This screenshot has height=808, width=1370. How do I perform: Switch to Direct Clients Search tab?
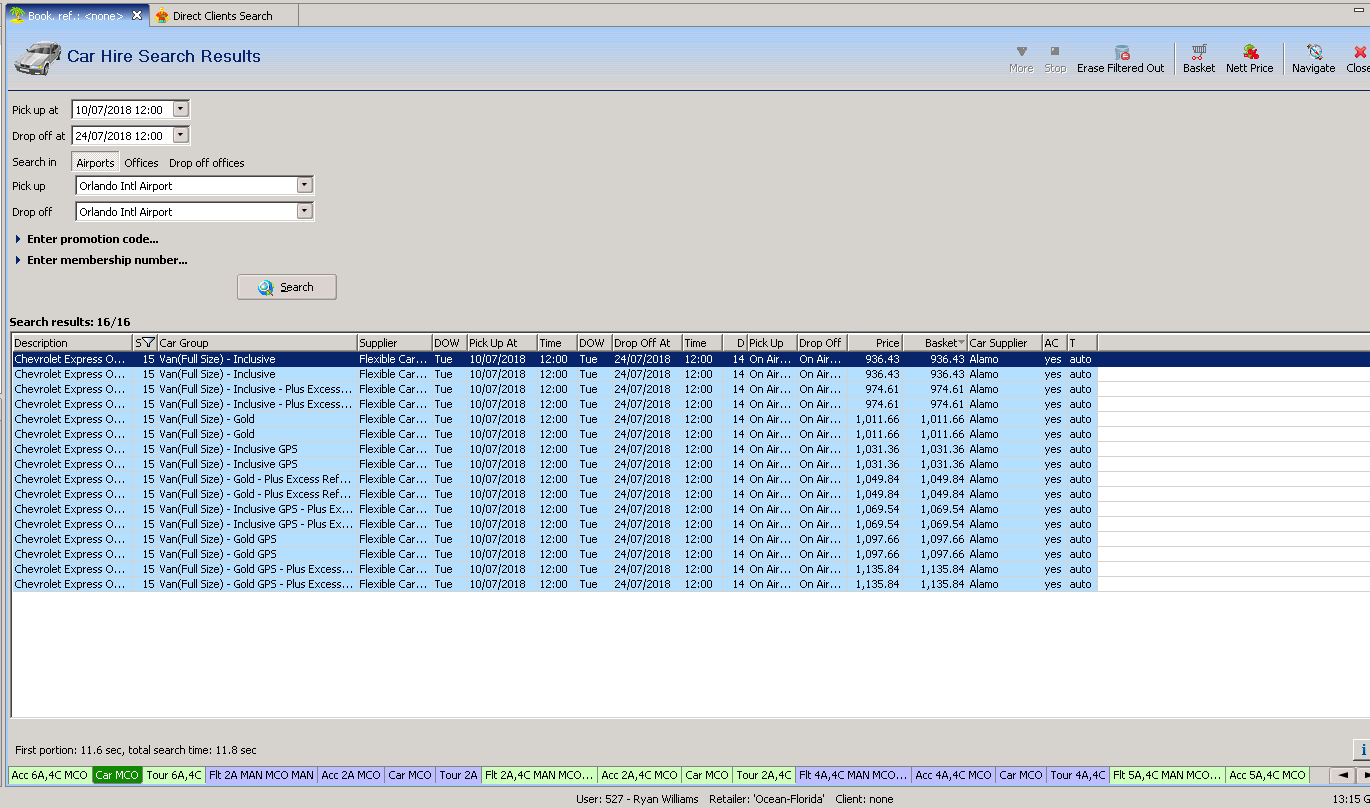221,16
